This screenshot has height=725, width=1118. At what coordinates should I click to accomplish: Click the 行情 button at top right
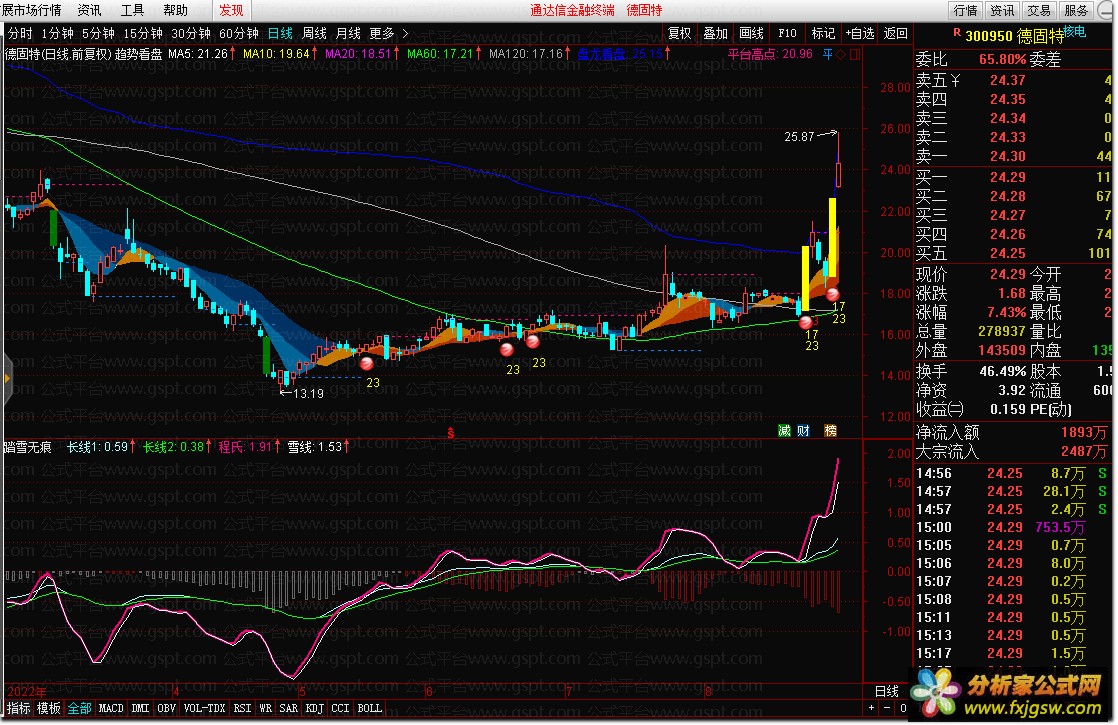(965, 11)
